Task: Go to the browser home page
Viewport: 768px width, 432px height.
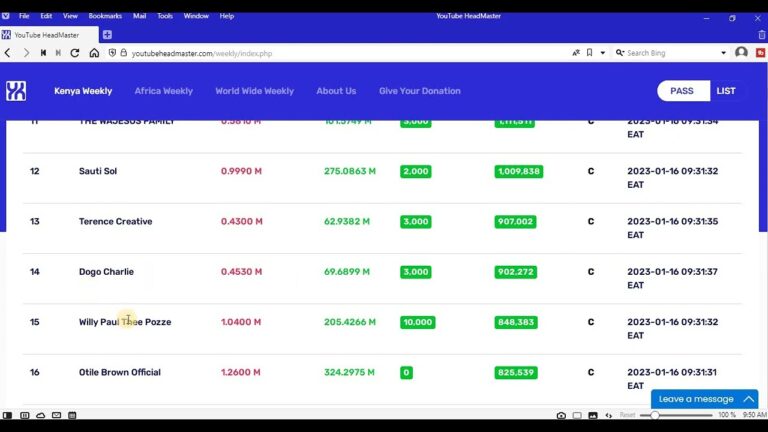Action: pos(94,53)
